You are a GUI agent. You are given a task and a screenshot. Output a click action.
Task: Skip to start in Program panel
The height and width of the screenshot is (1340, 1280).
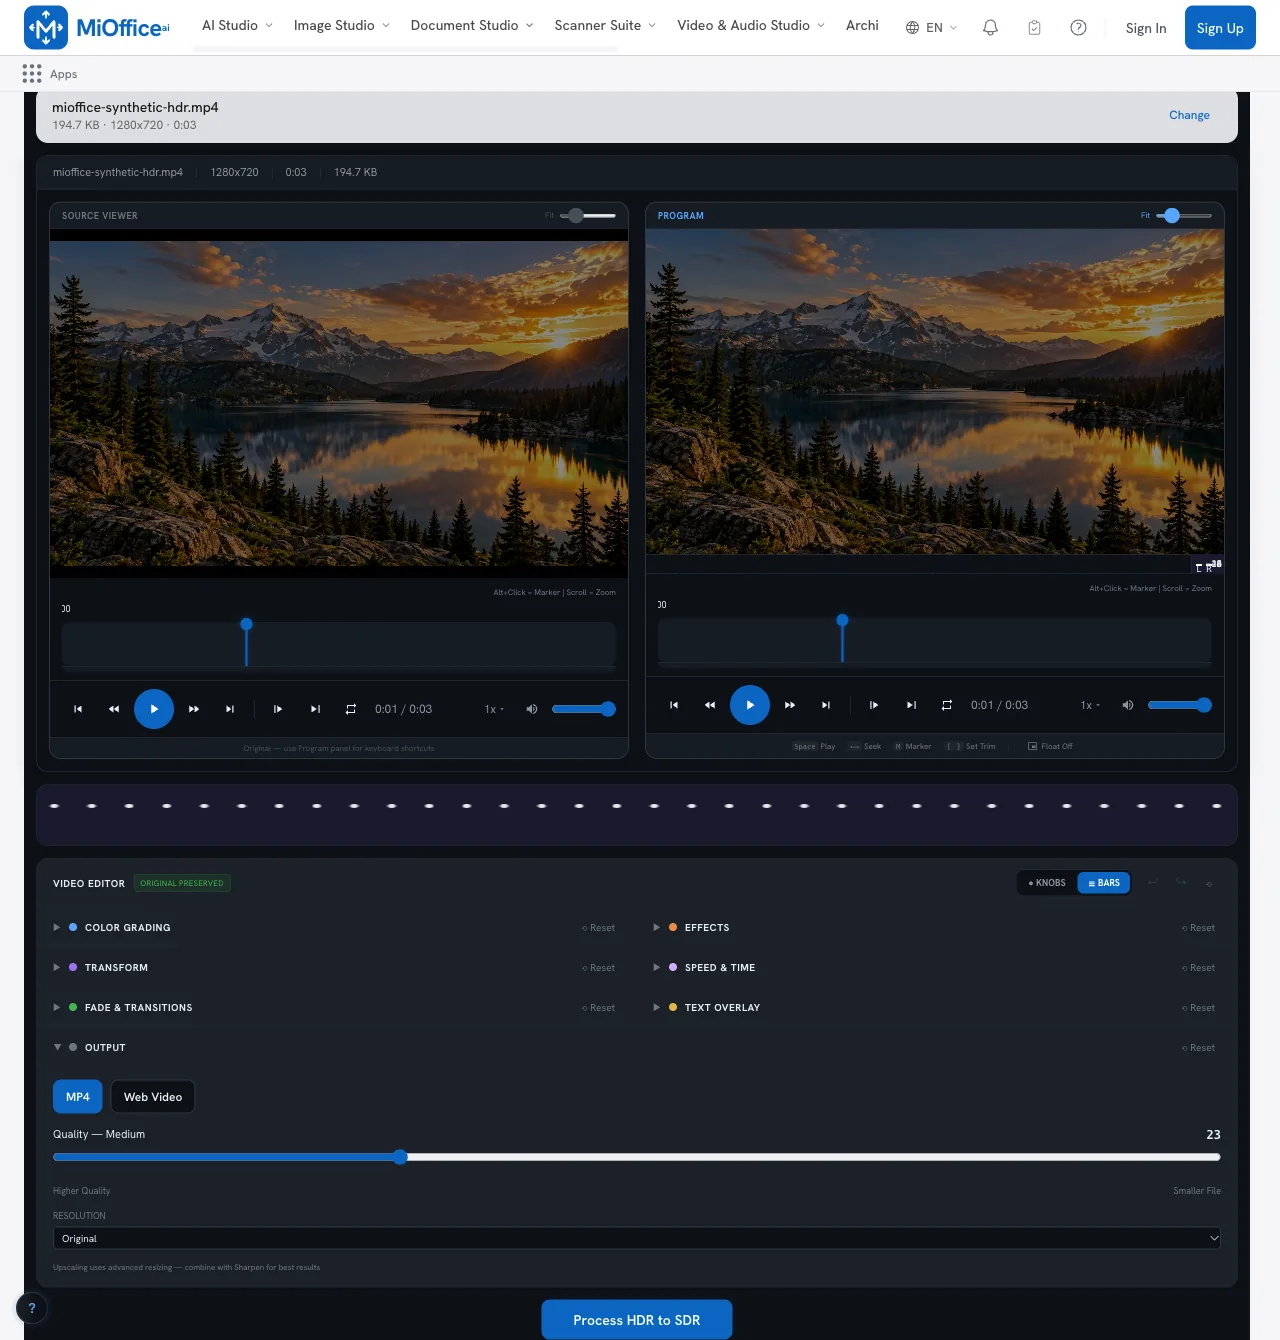click(674, 705)
